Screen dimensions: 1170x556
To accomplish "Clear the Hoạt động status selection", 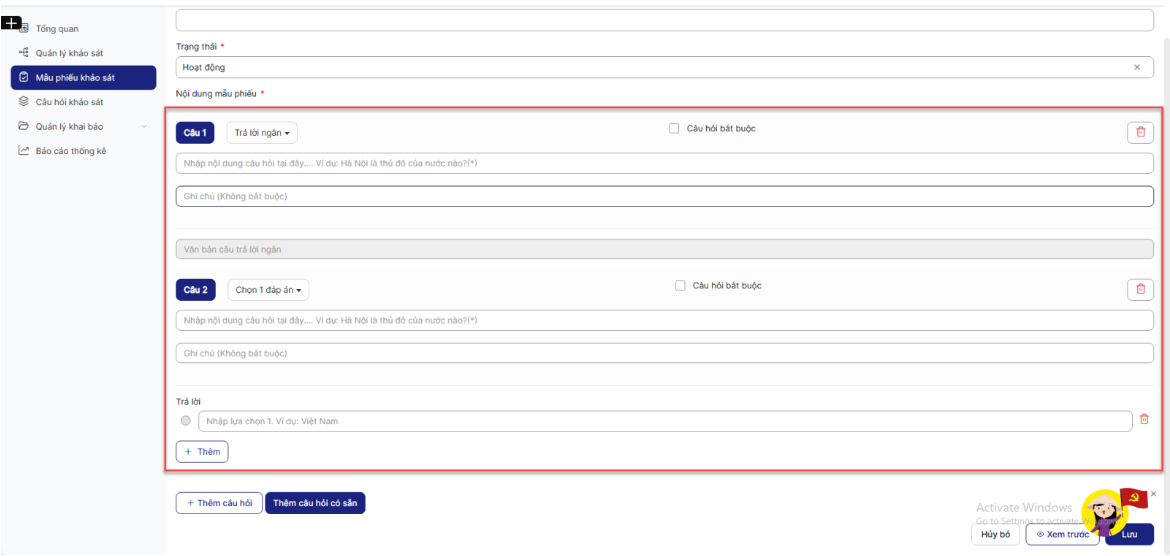I will [x=1136, y=67].
